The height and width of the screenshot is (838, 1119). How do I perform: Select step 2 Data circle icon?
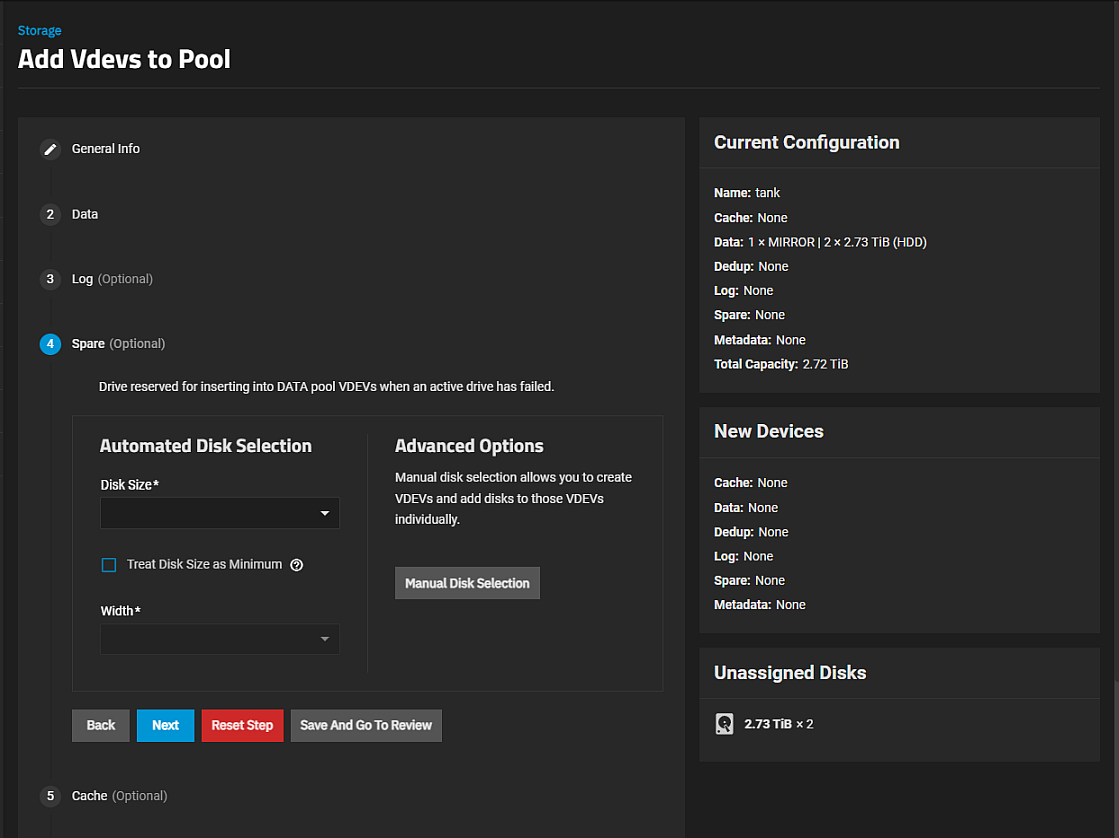coord(50,215)
